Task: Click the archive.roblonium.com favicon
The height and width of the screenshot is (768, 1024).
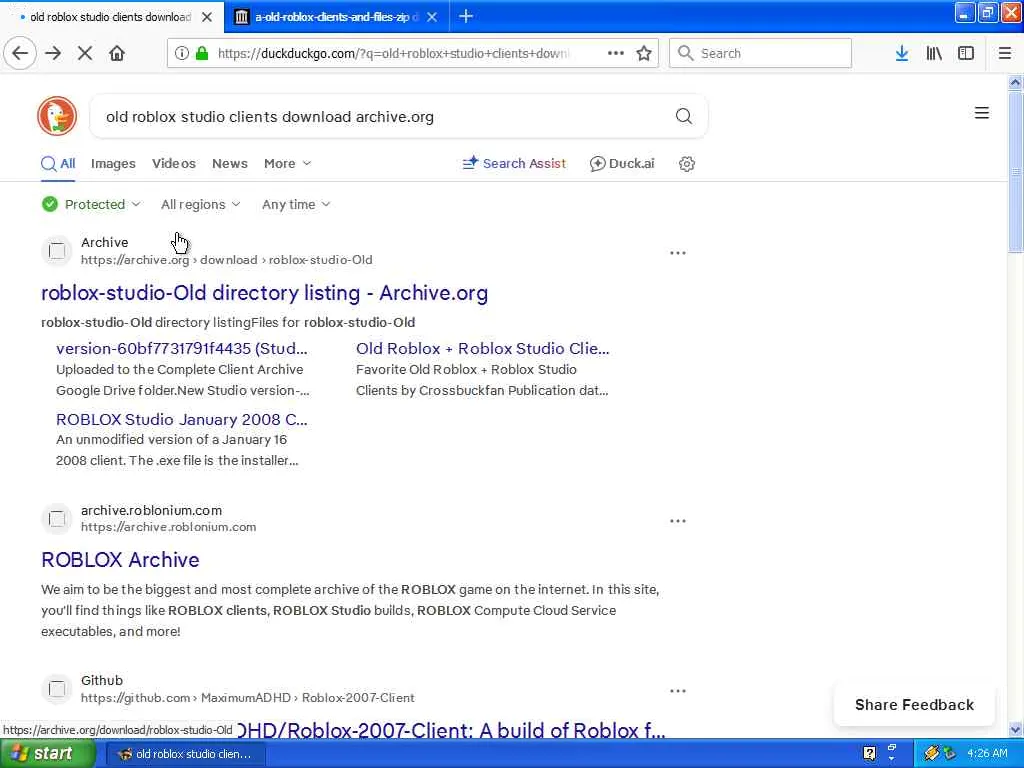Action: coord(57,519)
